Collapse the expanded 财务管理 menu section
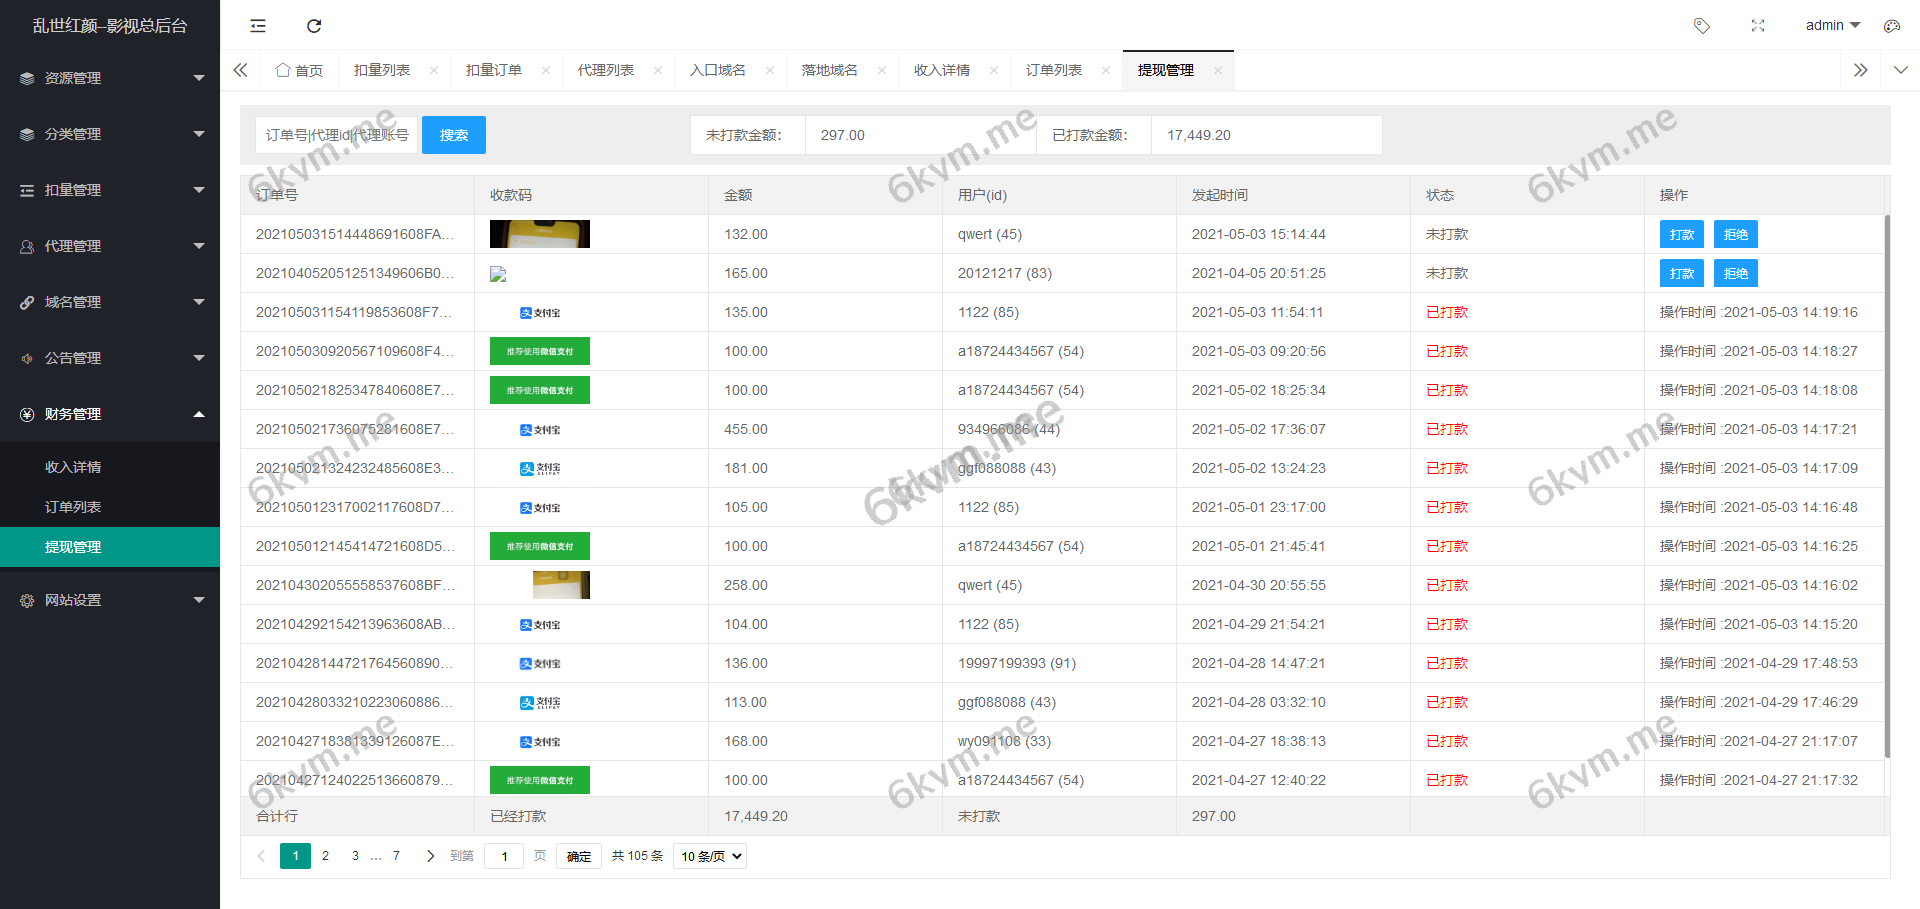 (199, 413)
